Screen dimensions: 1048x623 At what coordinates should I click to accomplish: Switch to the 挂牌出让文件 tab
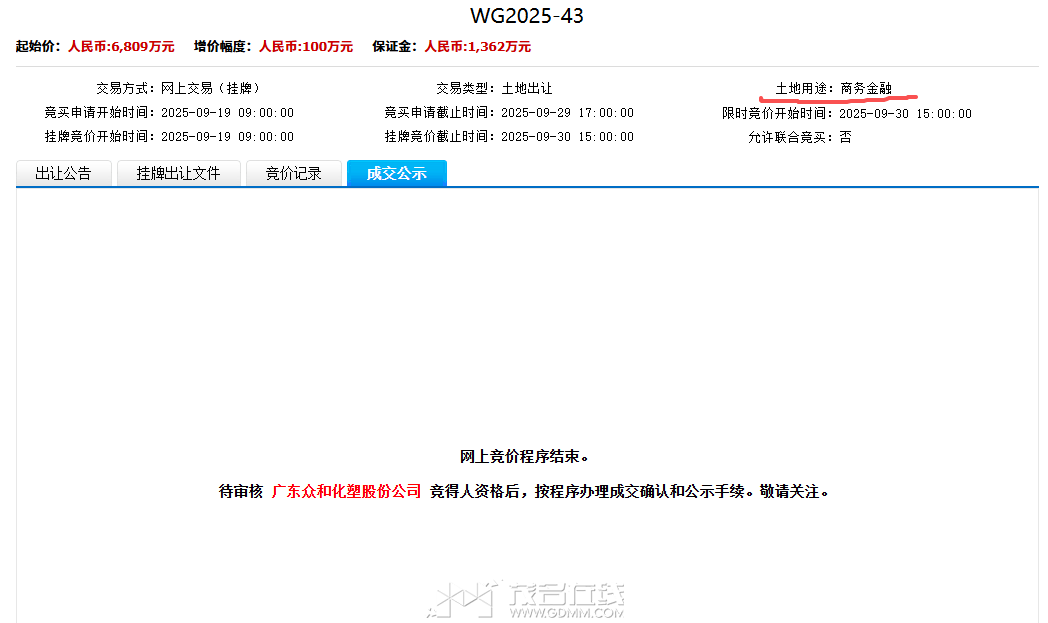pyautogui.click(x=178, y=173)
